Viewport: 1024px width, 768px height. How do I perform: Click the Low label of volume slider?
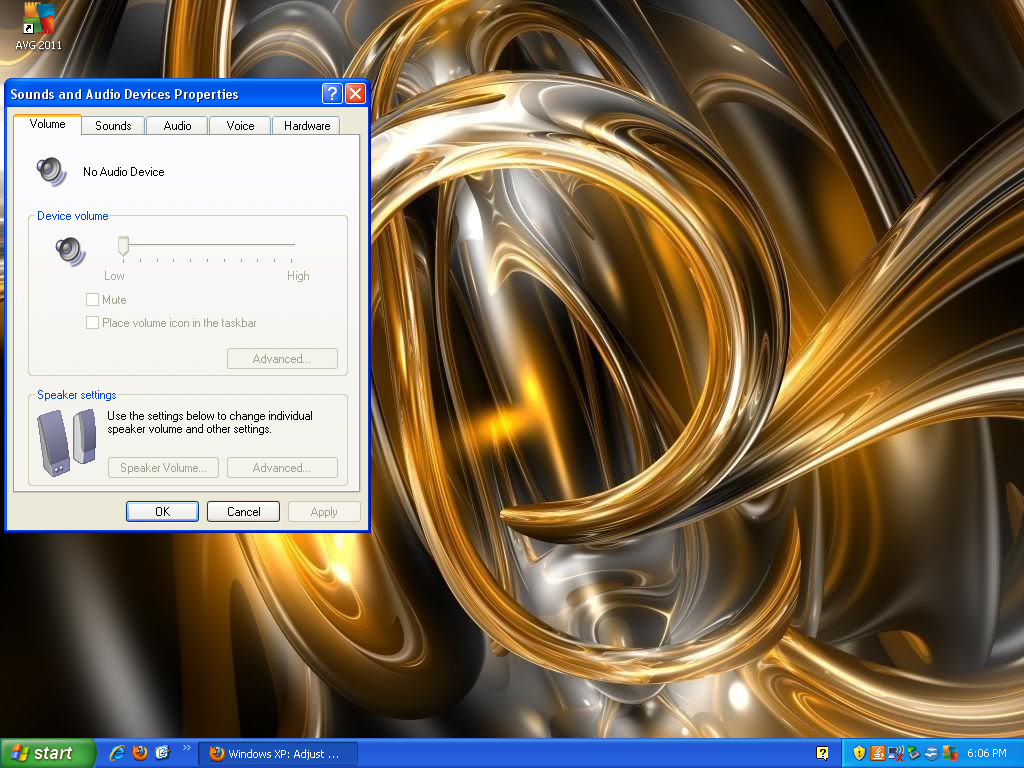pos(114,276)
